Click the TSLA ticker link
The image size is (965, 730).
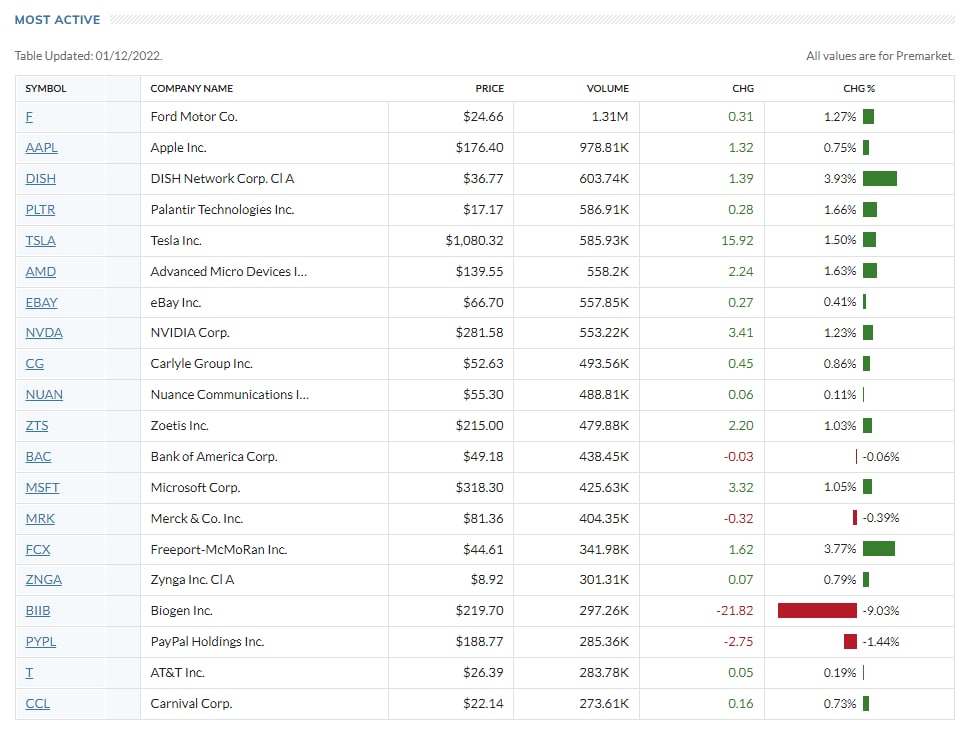coord(41,241)
